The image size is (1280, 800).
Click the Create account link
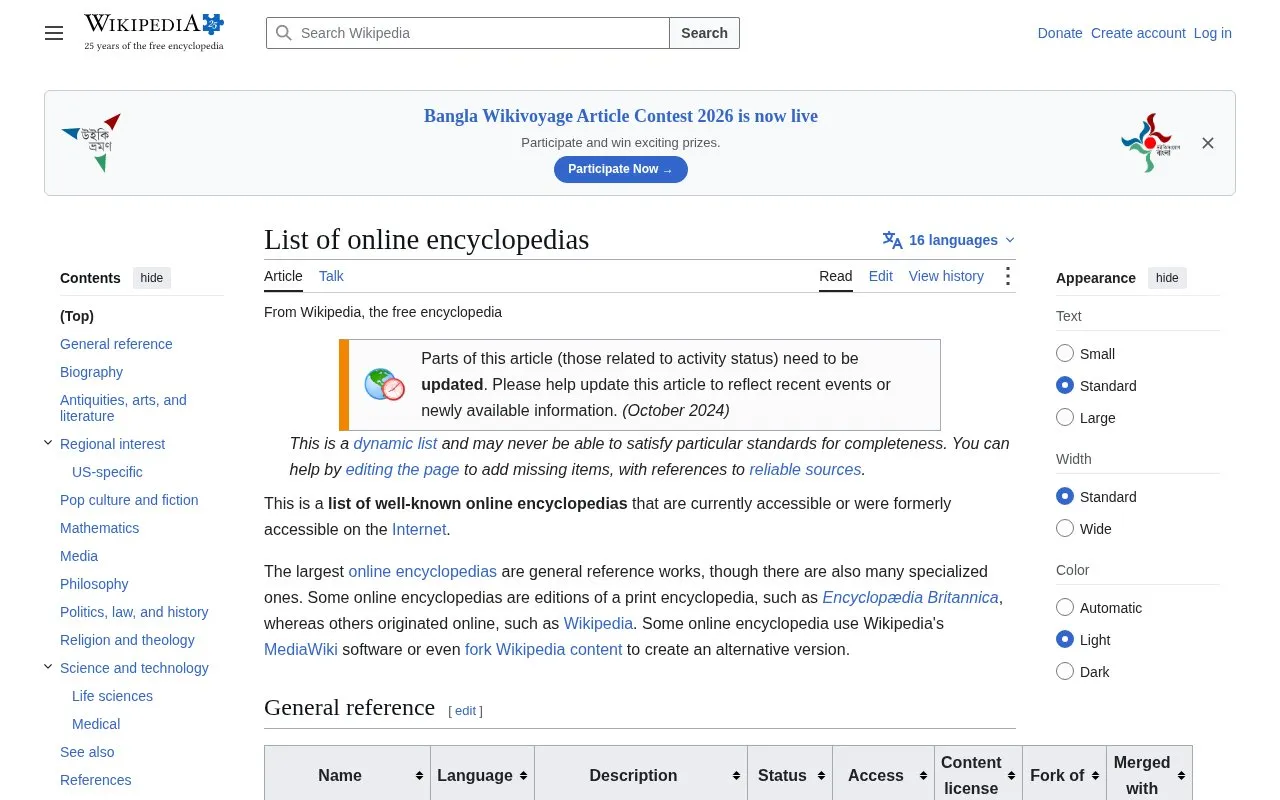click(x=1138, y=33)
